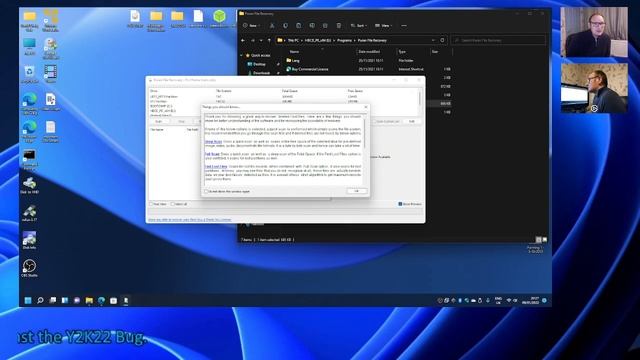Screen dimensions: 640x360
Task: Click This PC in the address breadcrumb
Action: (x=293, y=40)
